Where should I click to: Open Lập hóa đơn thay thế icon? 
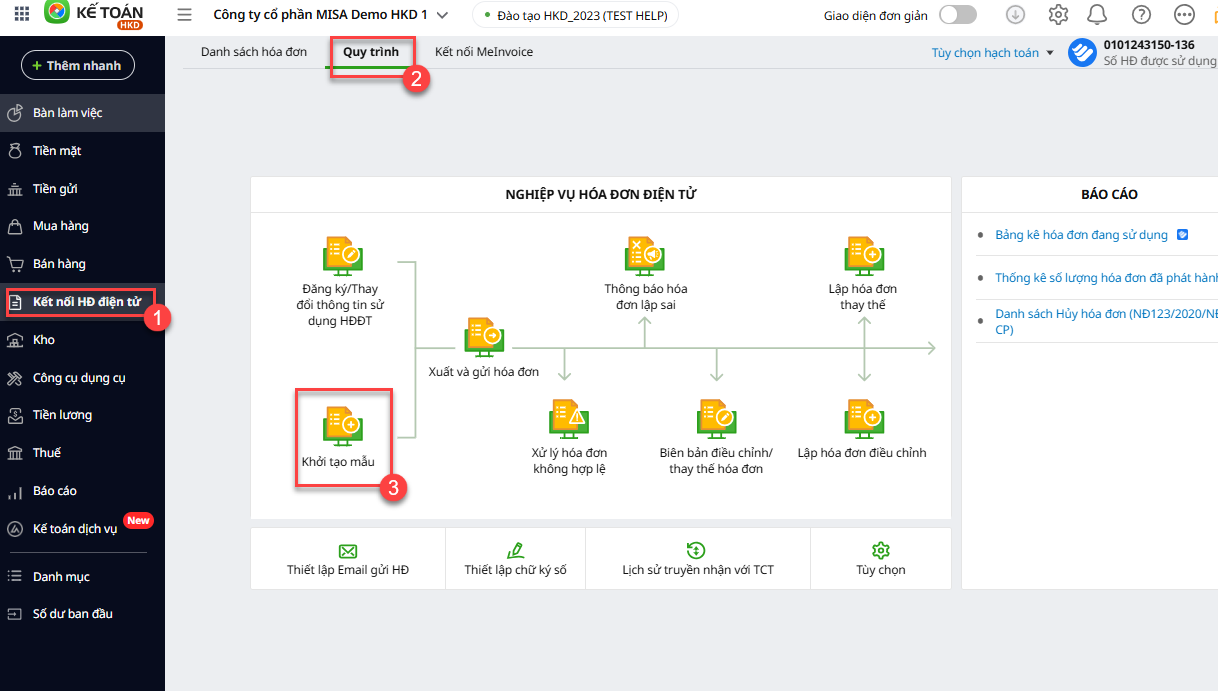coord(862,256)
